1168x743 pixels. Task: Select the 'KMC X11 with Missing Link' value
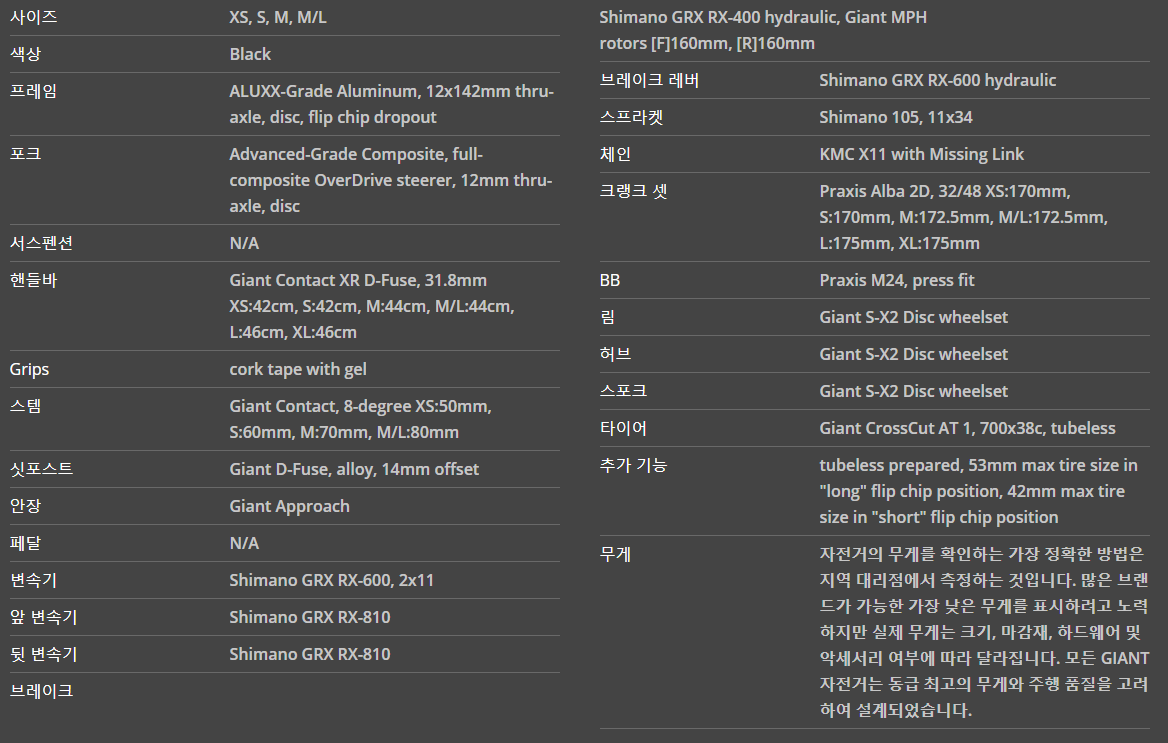(921, 154)
